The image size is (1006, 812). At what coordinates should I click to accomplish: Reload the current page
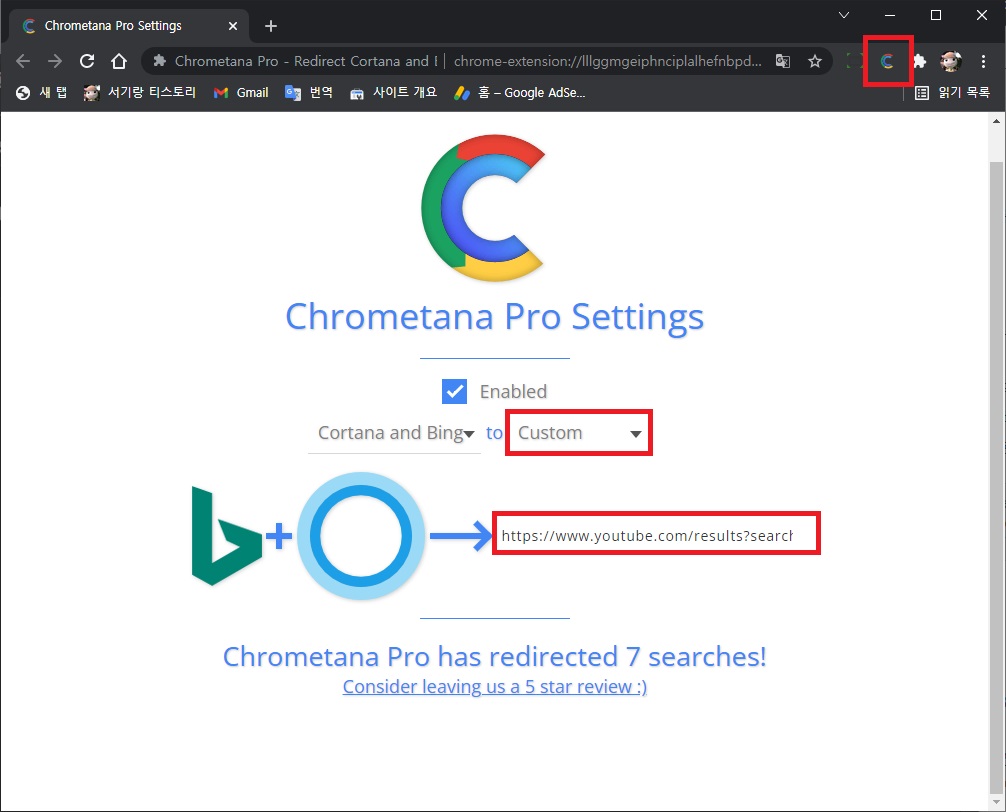click(87, 61)
